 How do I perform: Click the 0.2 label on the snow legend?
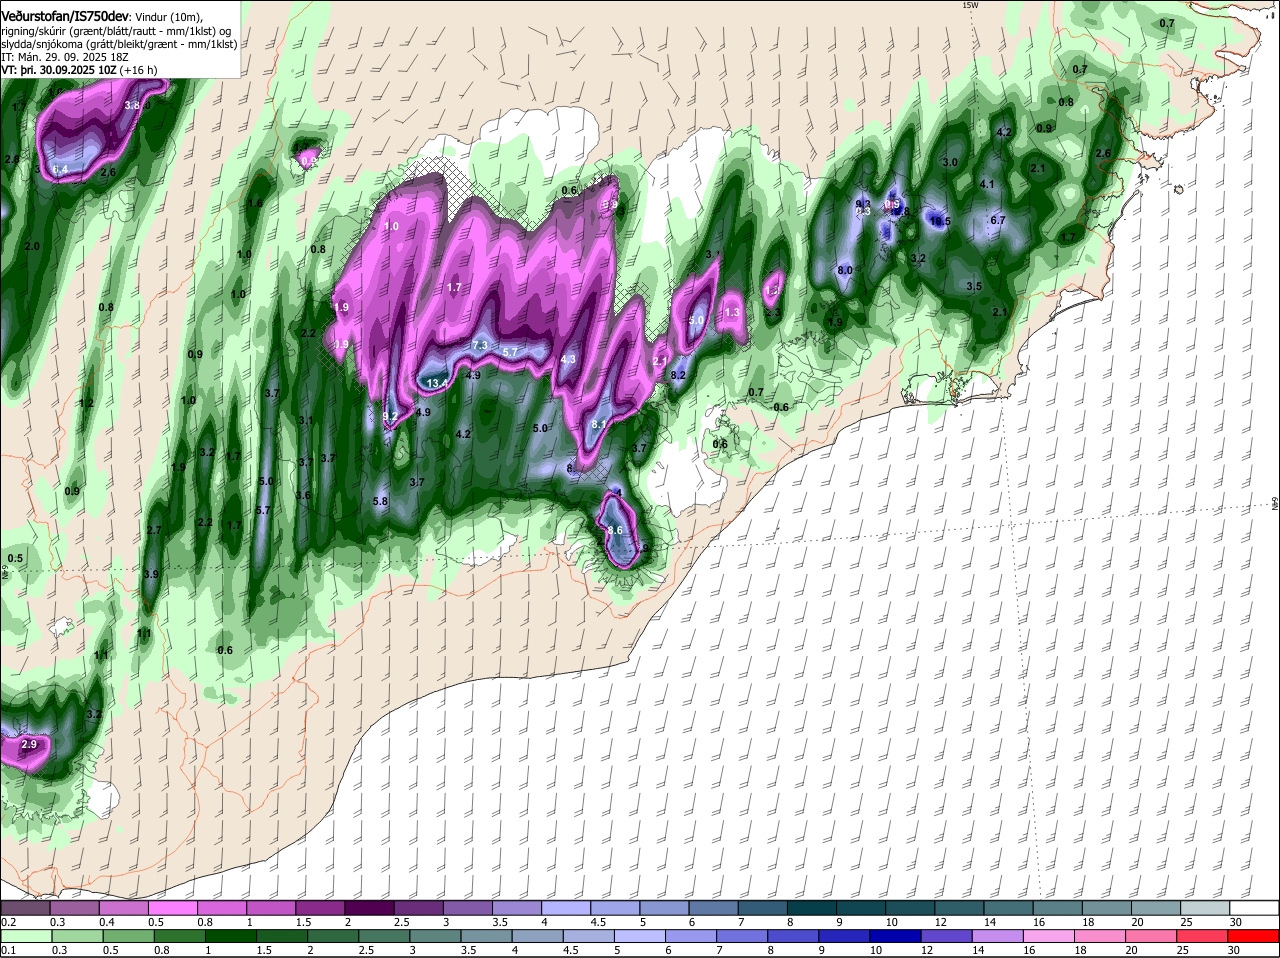point(8,922)
